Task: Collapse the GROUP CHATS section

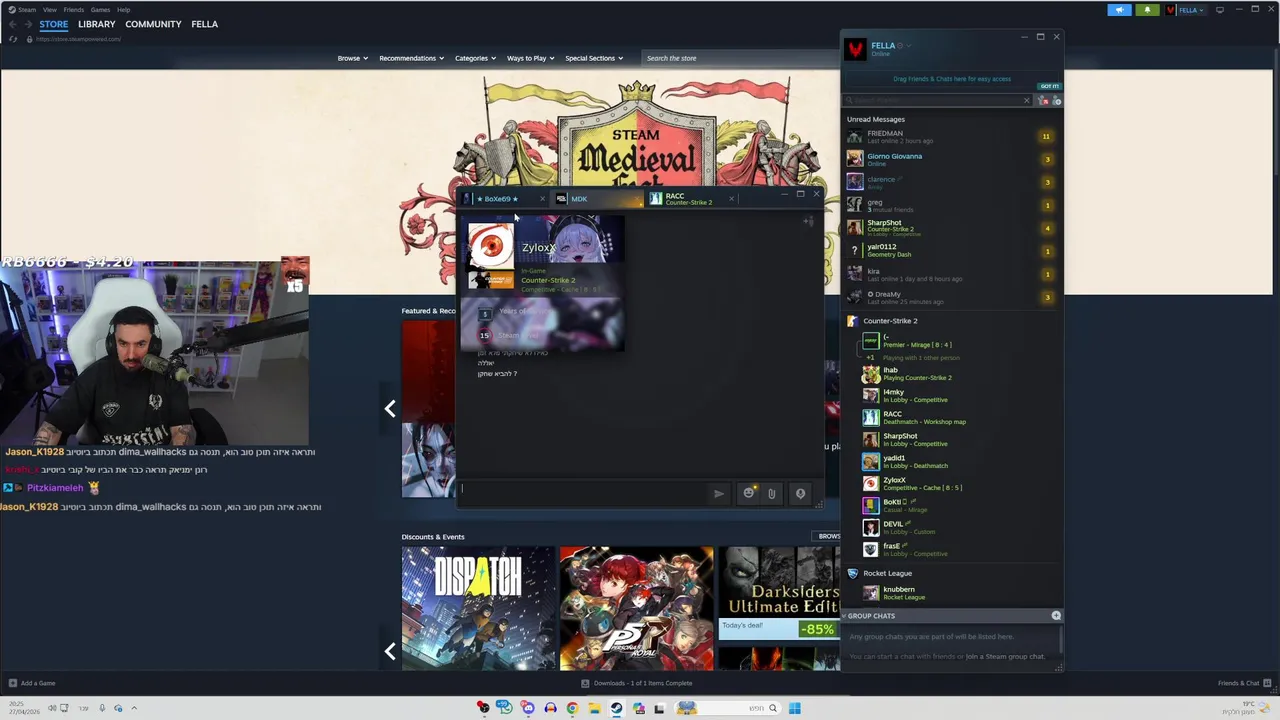Action: coord(870,616)
